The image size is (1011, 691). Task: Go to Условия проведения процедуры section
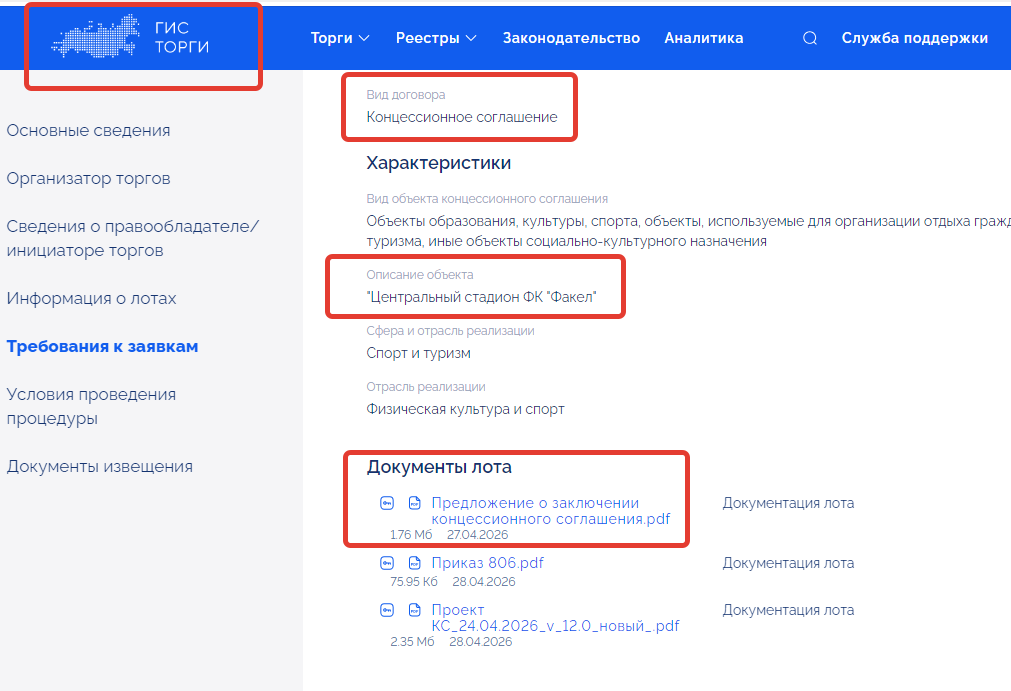91,406
